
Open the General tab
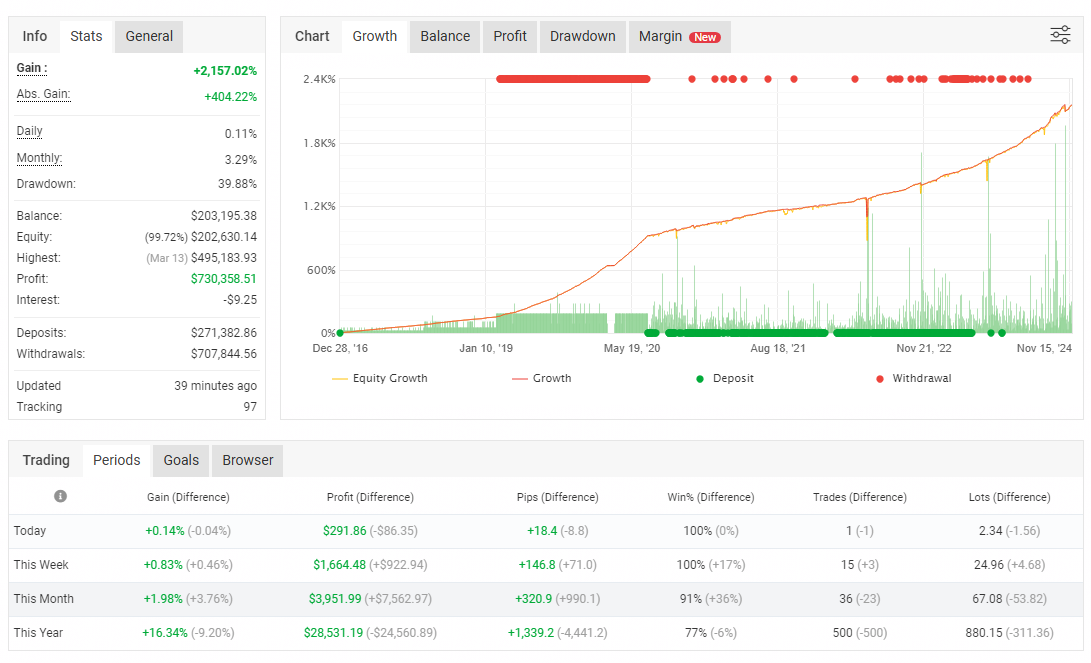149,36
